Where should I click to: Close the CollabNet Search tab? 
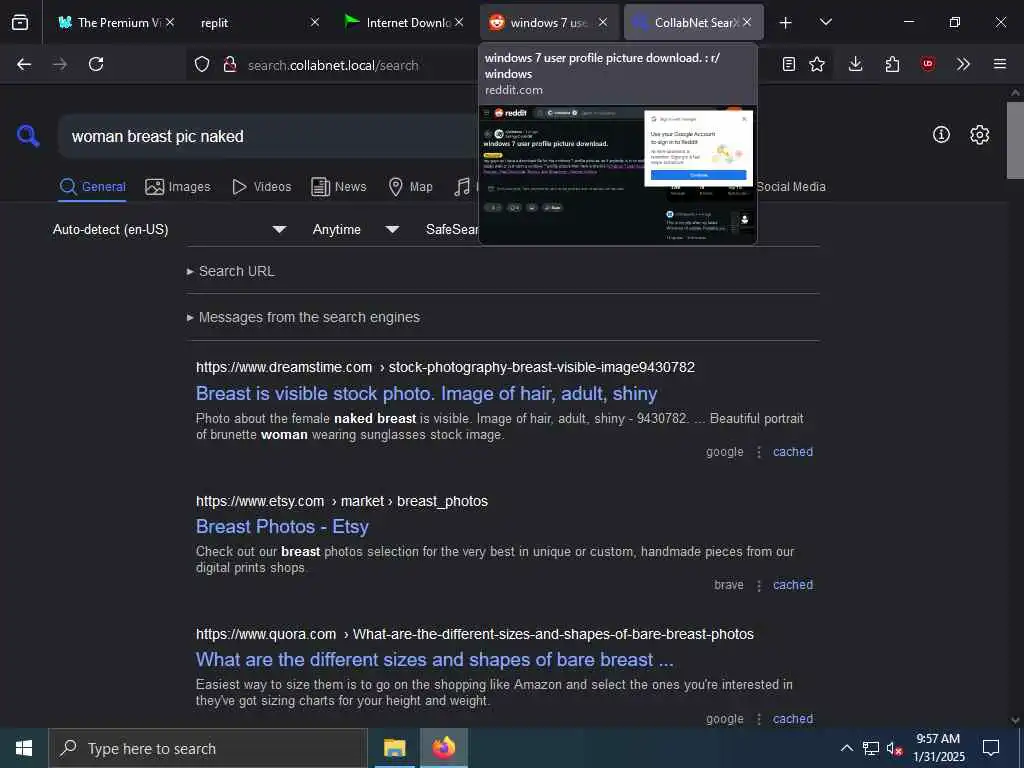(x=747, y=22)
